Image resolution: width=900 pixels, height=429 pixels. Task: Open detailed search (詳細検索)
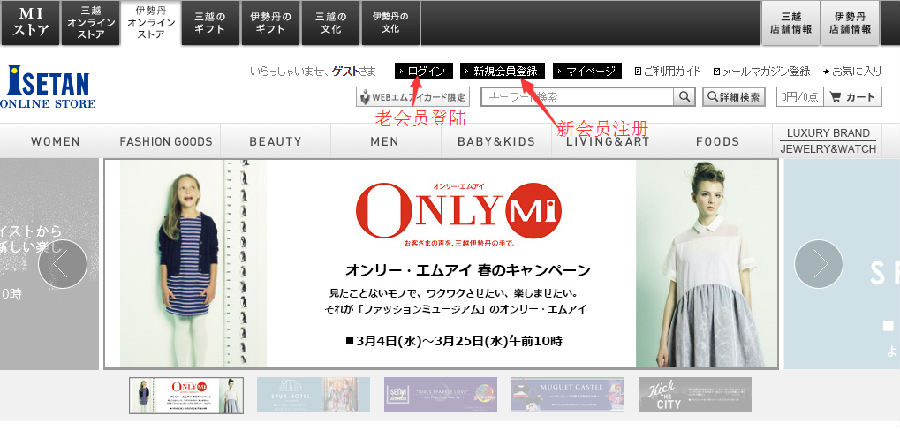point(734,97)
